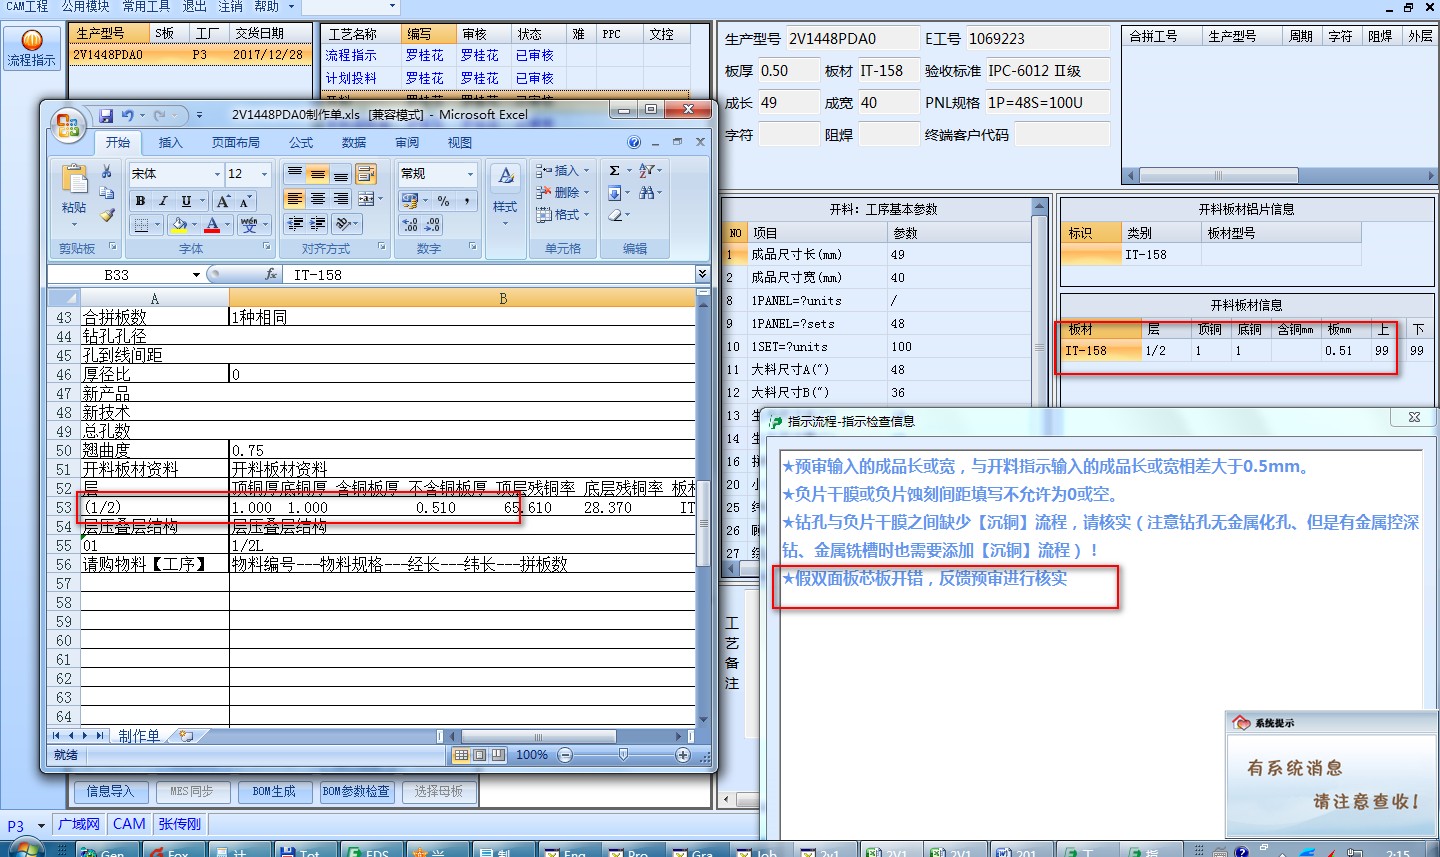Toggle Italic formatting in Excel
The image size is (1440, 857).
pyautogui.click(x=163, y=201)
